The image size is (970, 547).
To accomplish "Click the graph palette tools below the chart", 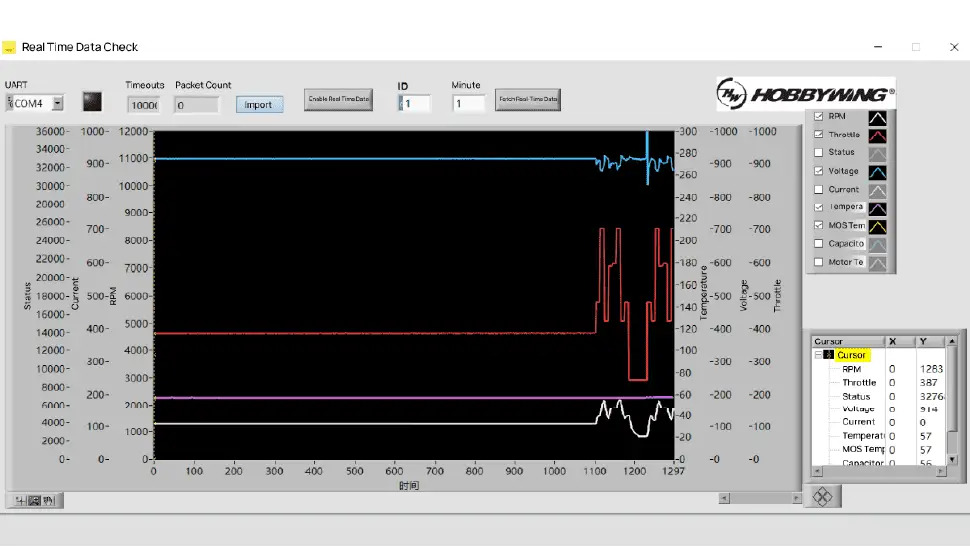I will coord(35,501).
